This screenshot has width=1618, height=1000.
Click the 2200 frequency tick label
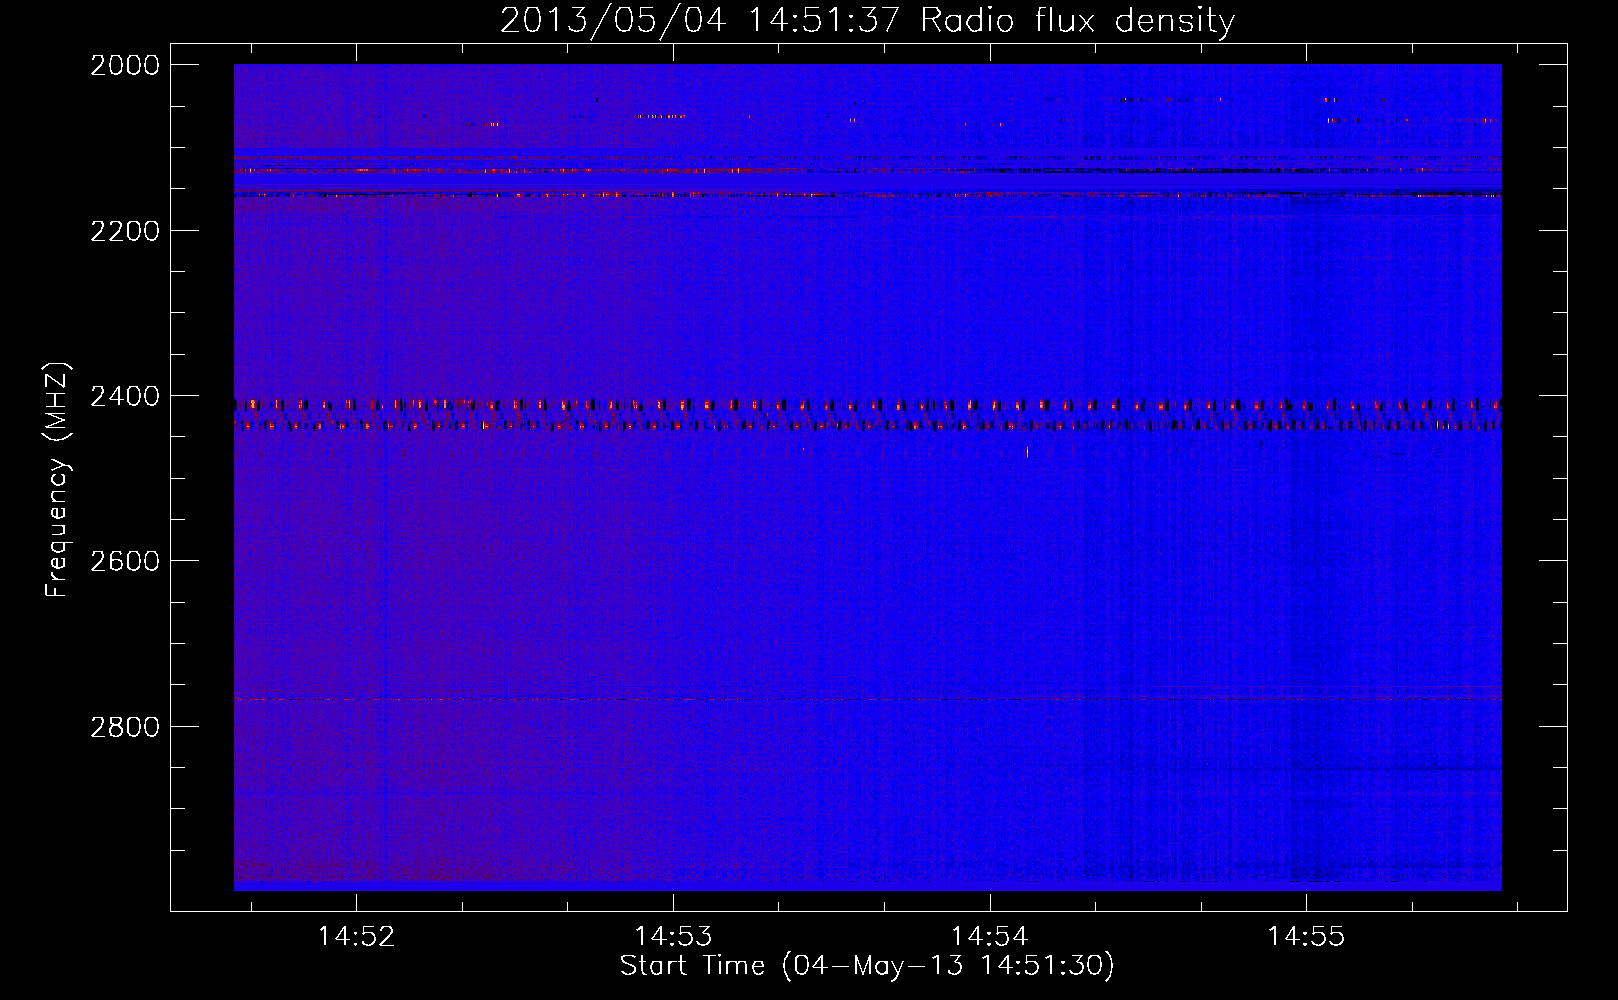(125, 231)
